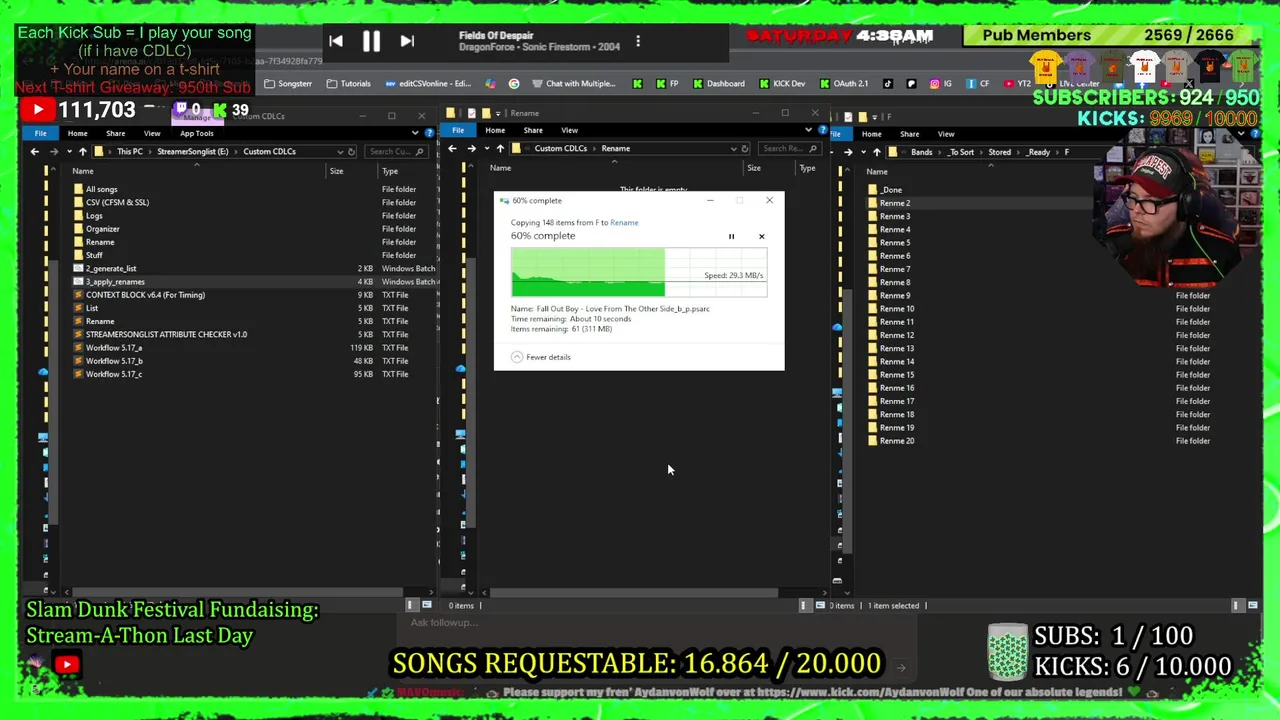The height and width of the screenshot is (720, 1280).
Task: Switch to large icons view in F window
Action: (1253, 605)
